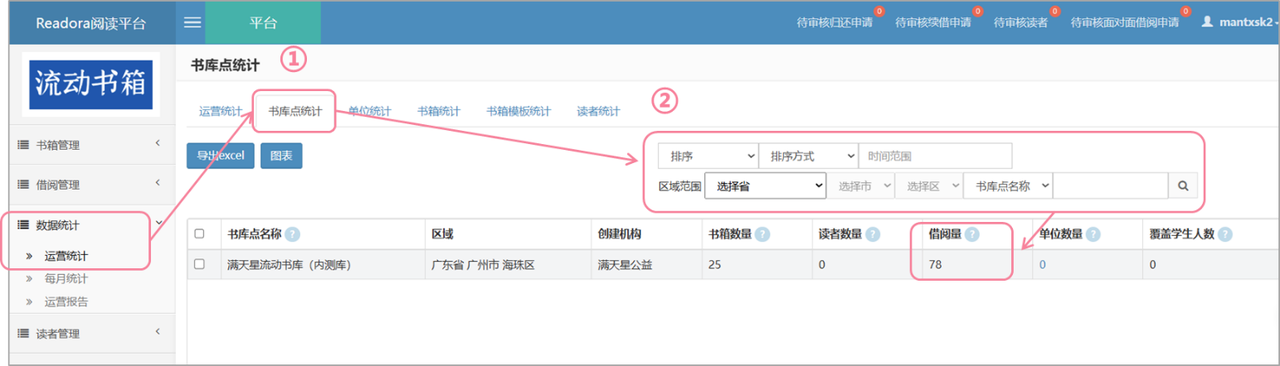The height and width of the screenshot is (366, 1280).
Task: Open help icon beside 覆盖学生人数 header
Action: (x=1224, y=234)
